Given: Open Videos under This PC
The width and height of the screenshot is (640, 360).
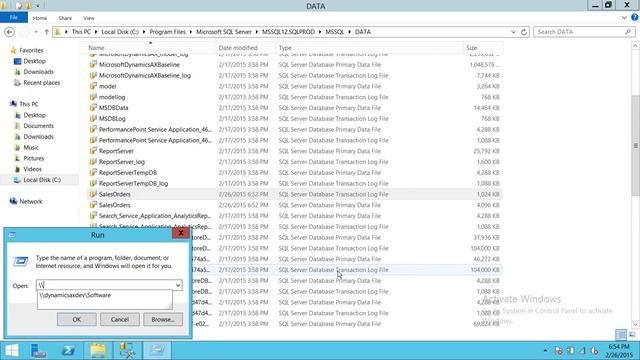Looking at the screenshot, I should 32,169.
